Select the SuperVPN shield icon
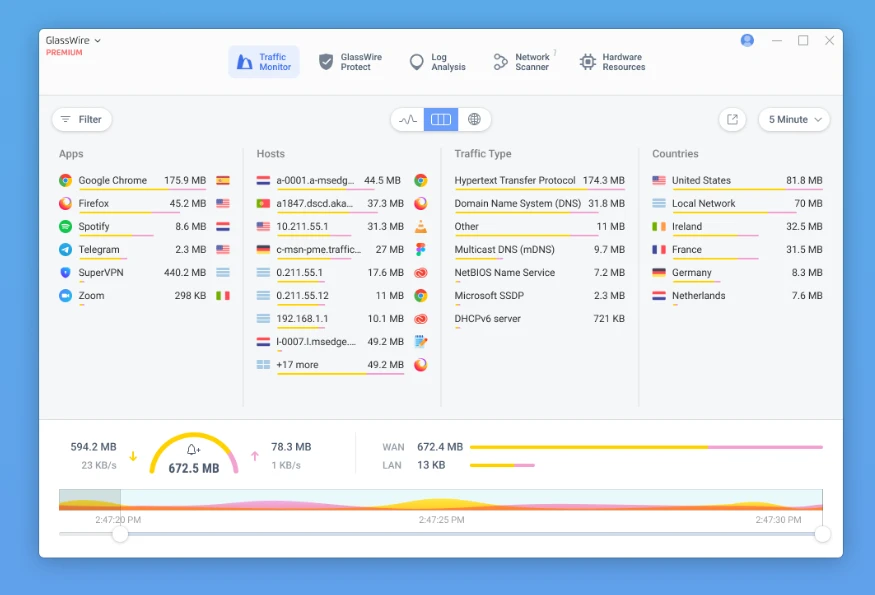The image size is (875, 595). 65,272
